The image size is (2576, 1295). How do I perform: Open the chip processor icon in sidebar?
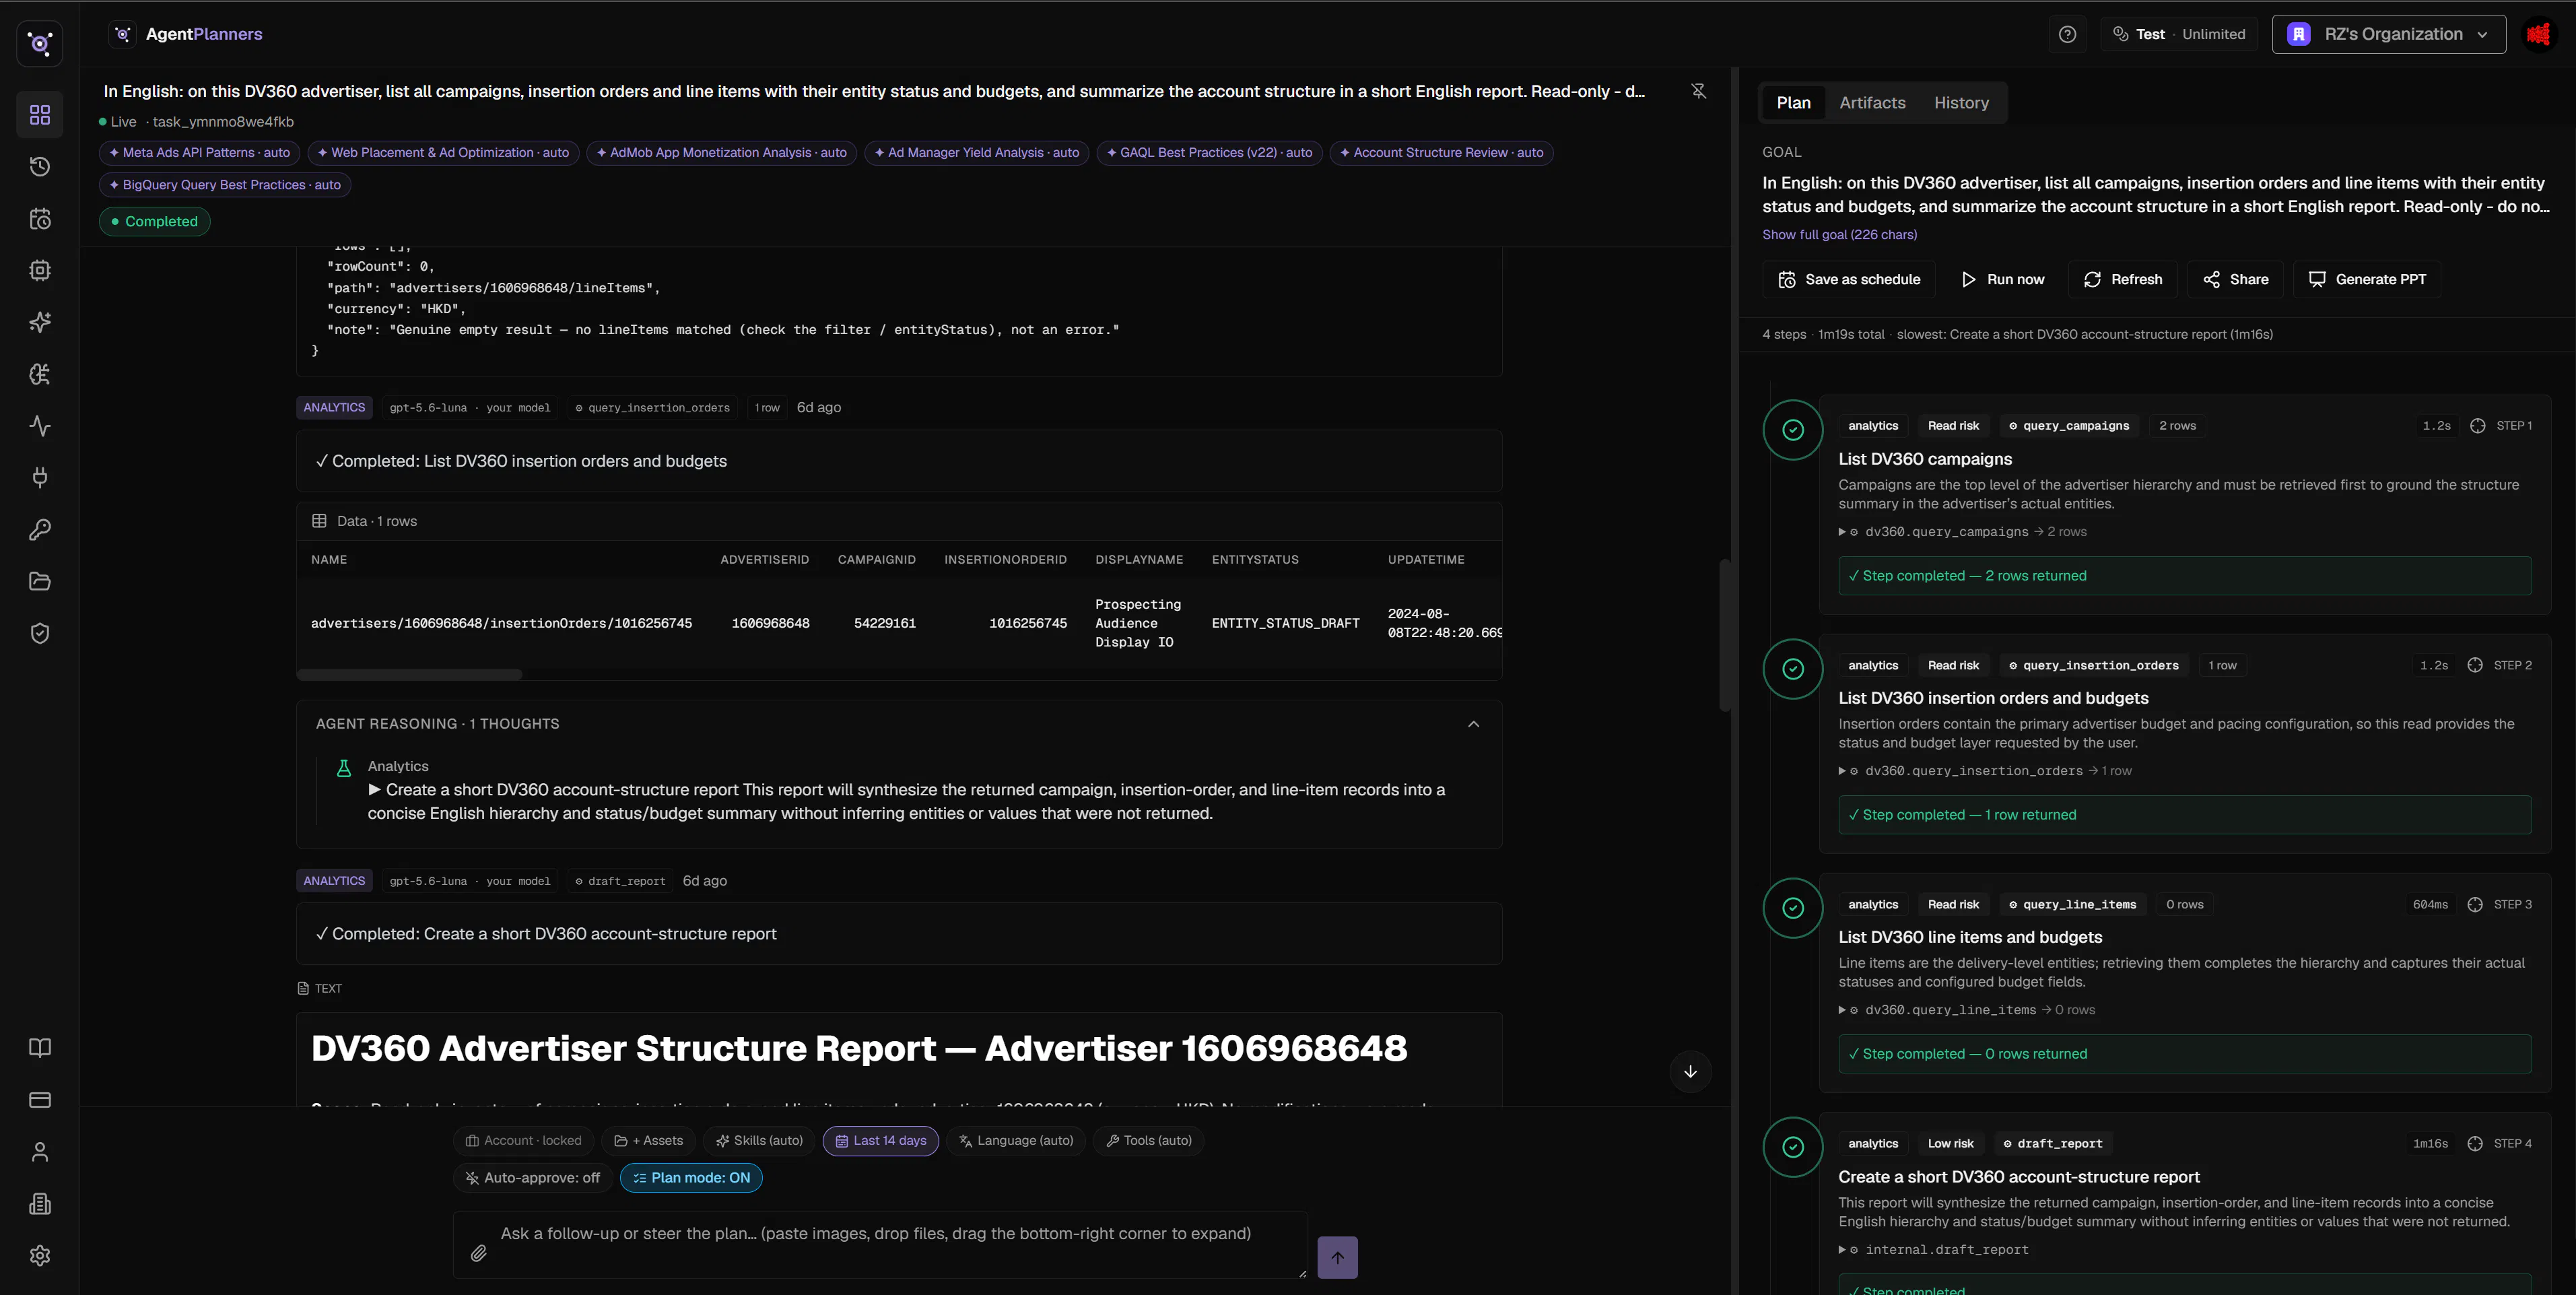(x=40, y=270)
